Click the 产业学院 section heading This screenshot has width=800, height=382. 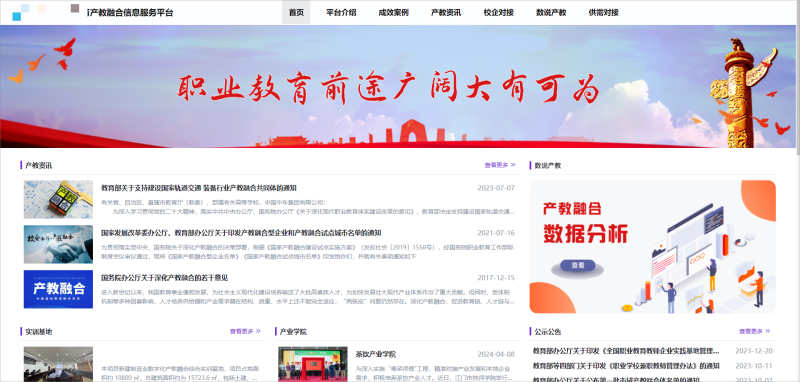click(293, 332)
